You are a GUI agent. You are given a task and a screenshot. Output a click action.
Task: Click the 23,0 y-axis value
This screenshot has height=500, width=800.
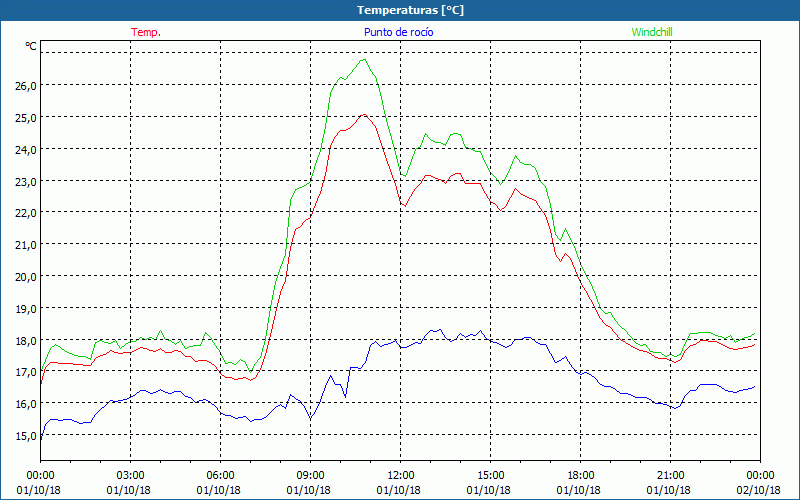point(26,181)
